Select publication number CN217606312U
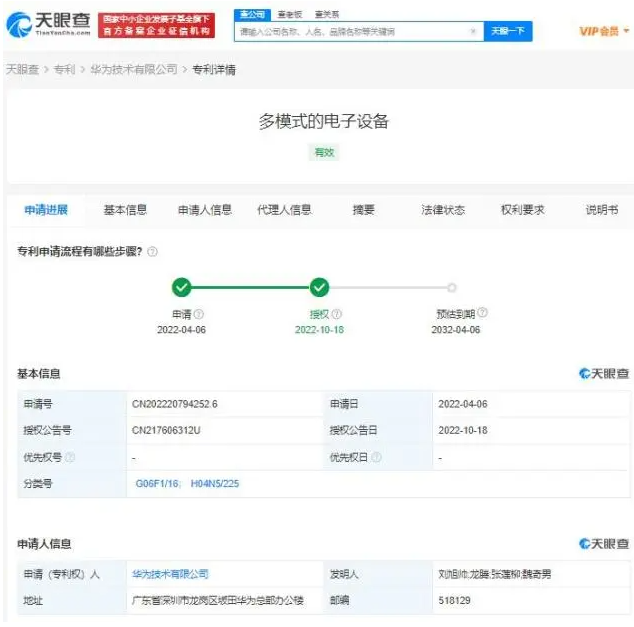The image size is (634, 627). tap(166, 431)
